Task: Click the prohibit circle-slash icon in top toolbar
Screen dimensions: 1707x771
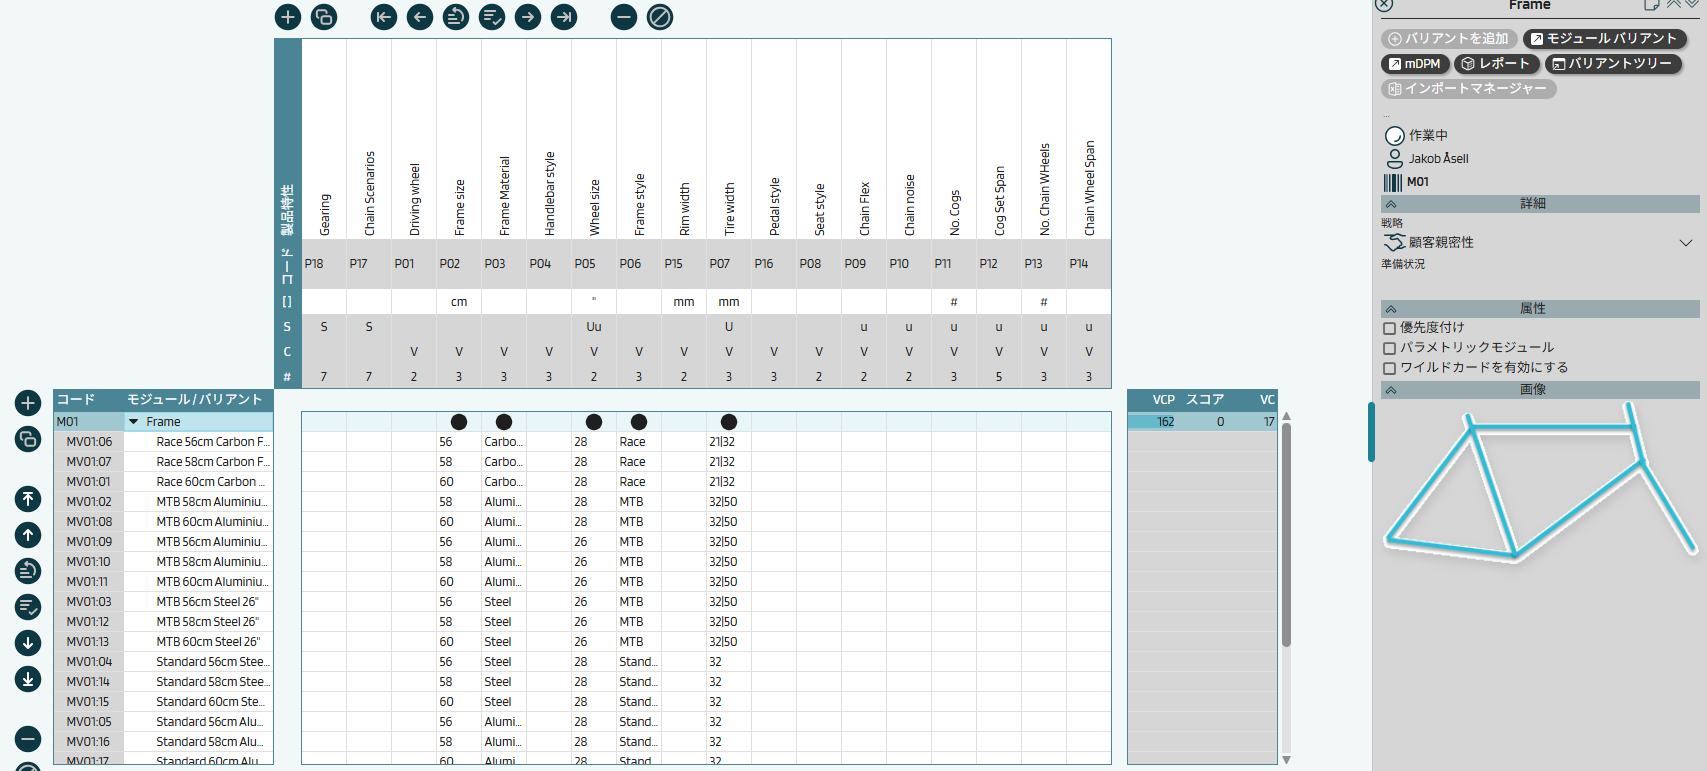Action: pyautogui.click(x=660, y=17)
